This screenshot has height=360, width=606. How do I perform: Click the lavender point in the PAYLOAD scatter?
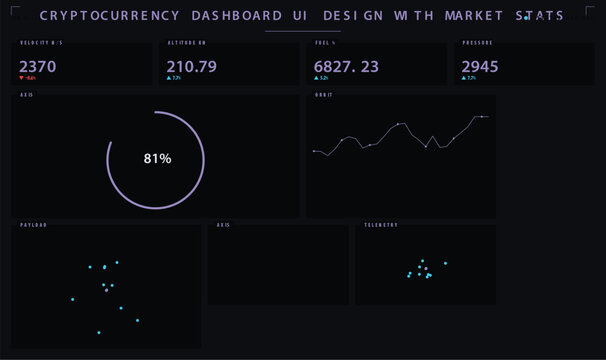[106, 290]
